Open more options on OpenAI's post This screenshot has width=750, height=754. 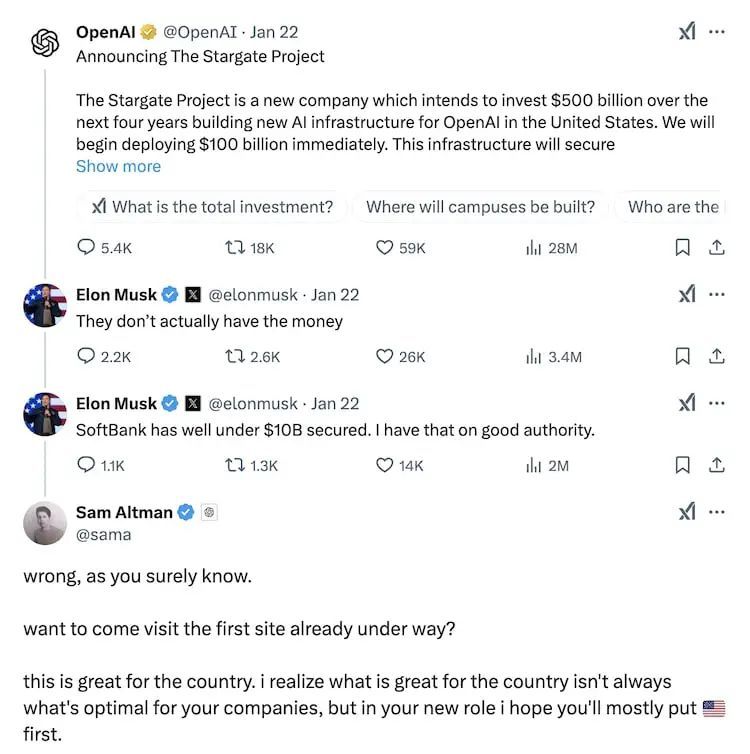pyautogui.click(x=716, y=32)
